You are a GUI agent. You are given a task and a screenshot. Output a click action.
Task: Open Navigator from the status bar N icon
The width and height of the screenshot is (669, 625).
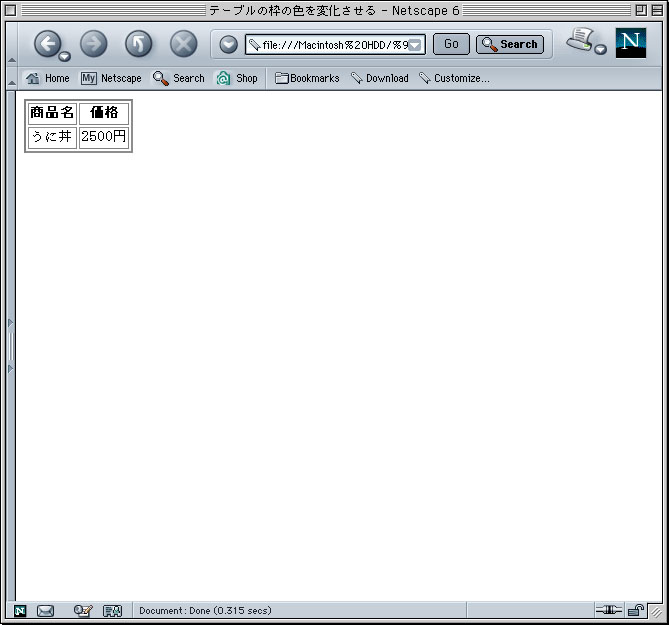click(x=20, y=611)
